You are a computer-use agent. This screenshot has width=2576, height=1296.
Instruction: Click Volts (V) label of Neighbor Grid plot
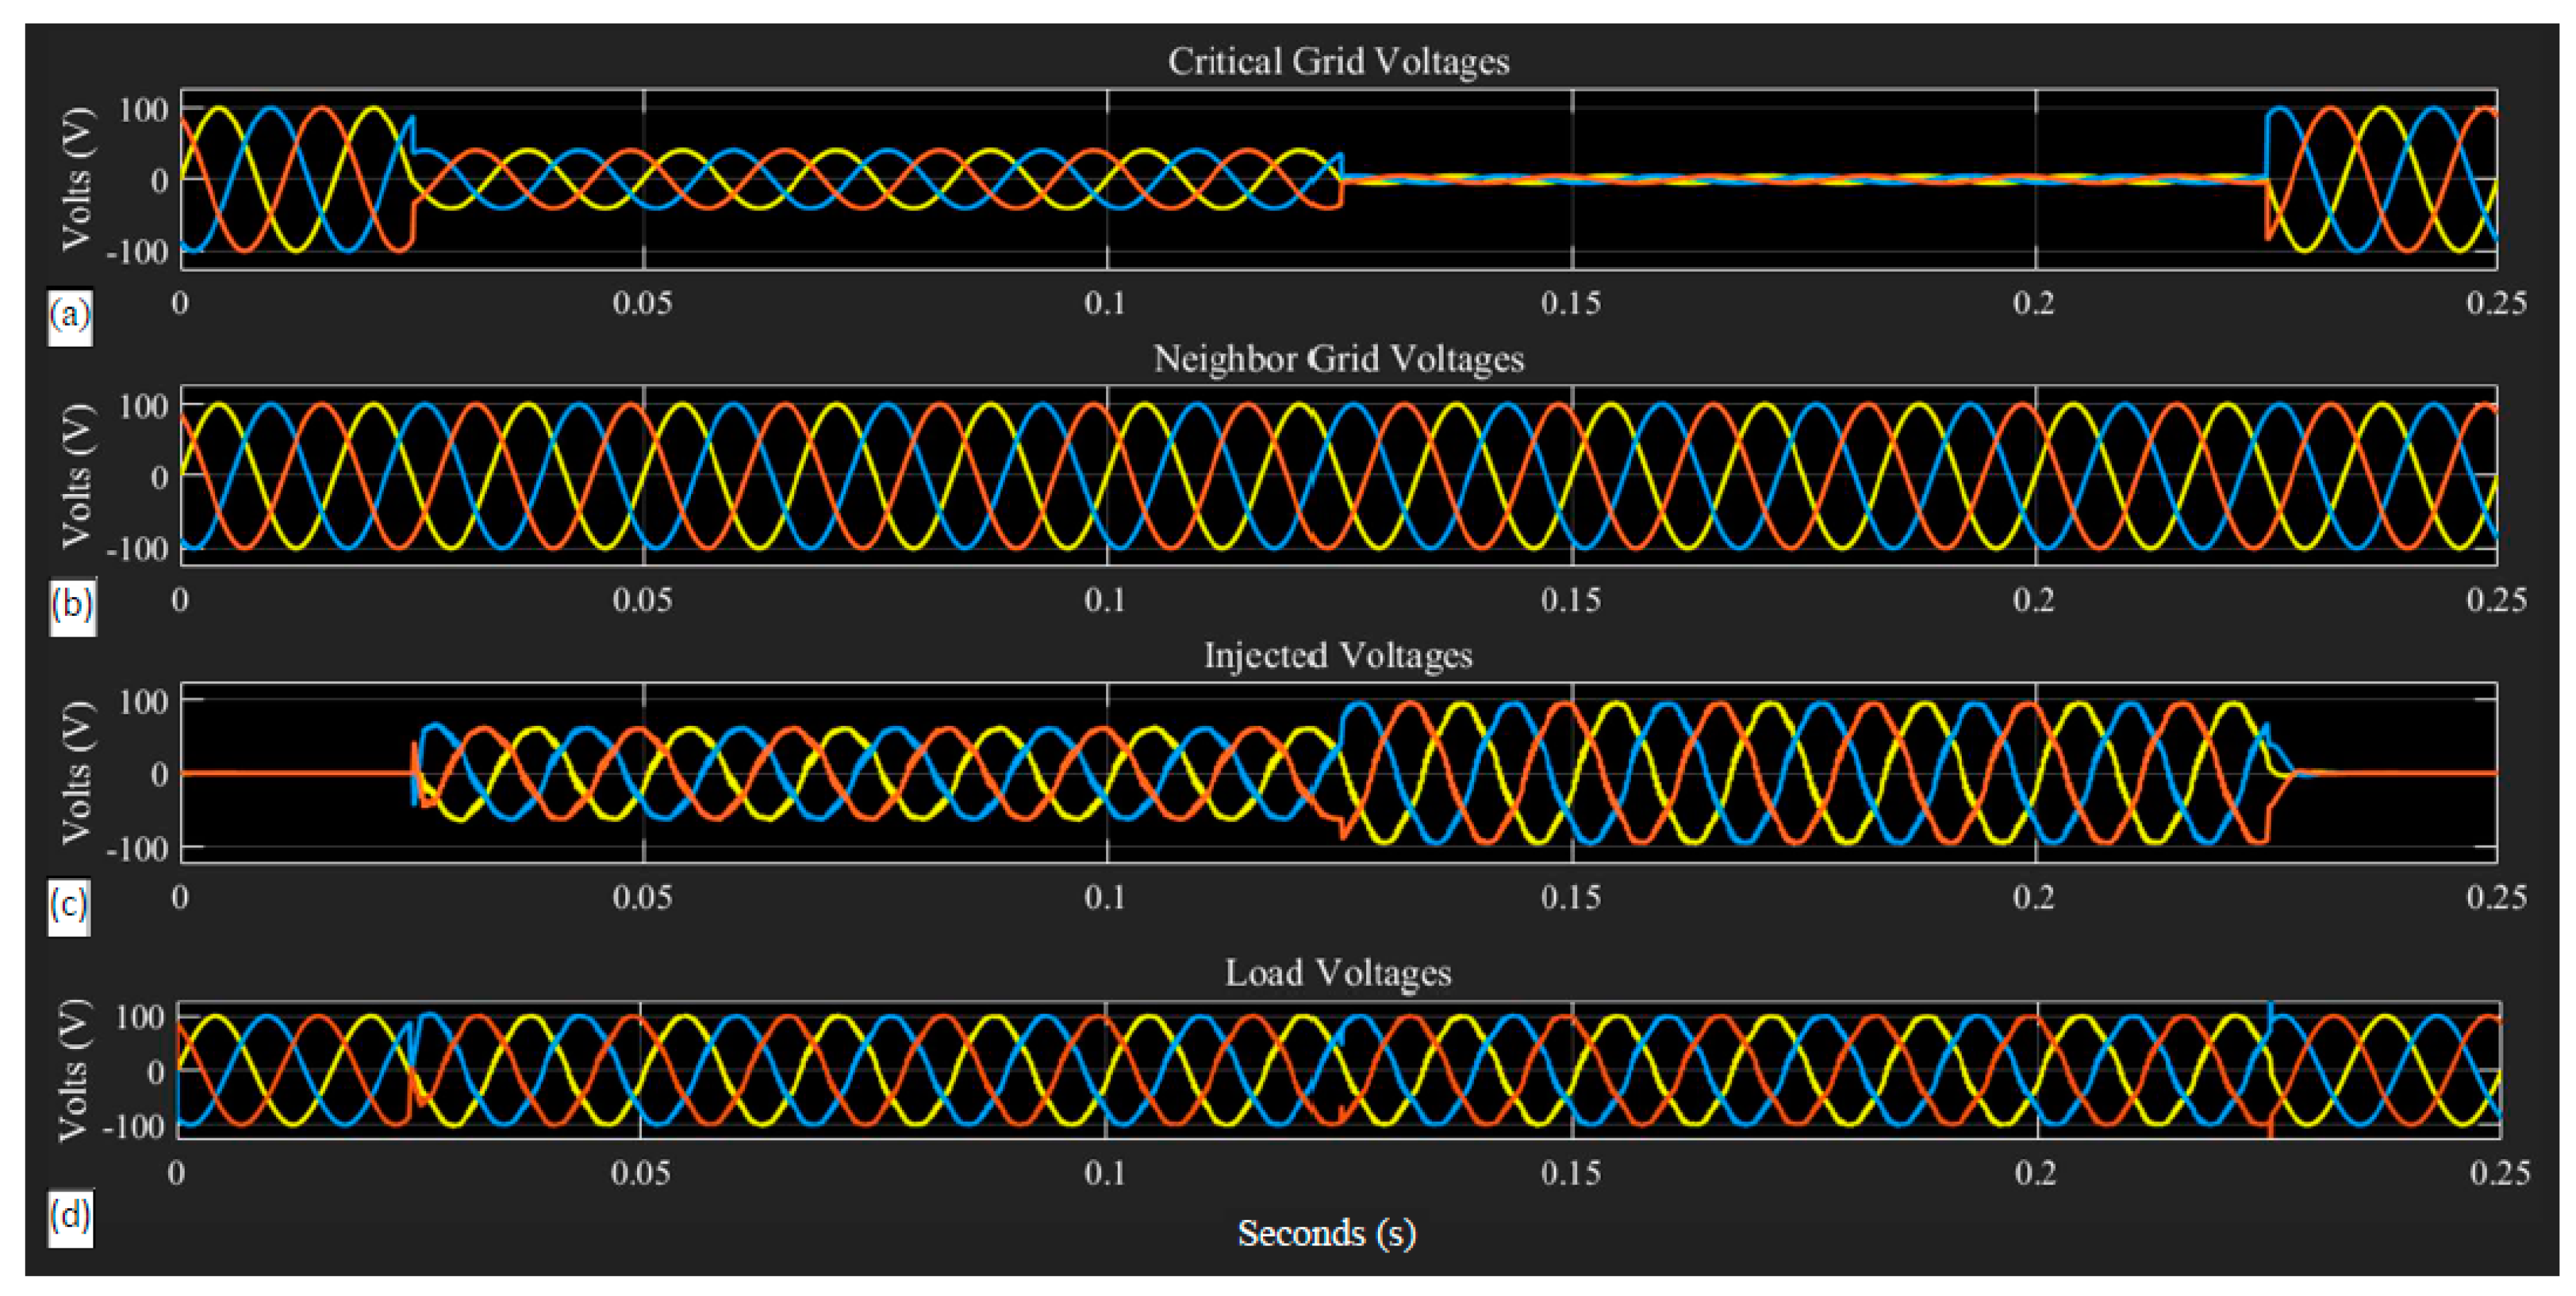(78, 476)
